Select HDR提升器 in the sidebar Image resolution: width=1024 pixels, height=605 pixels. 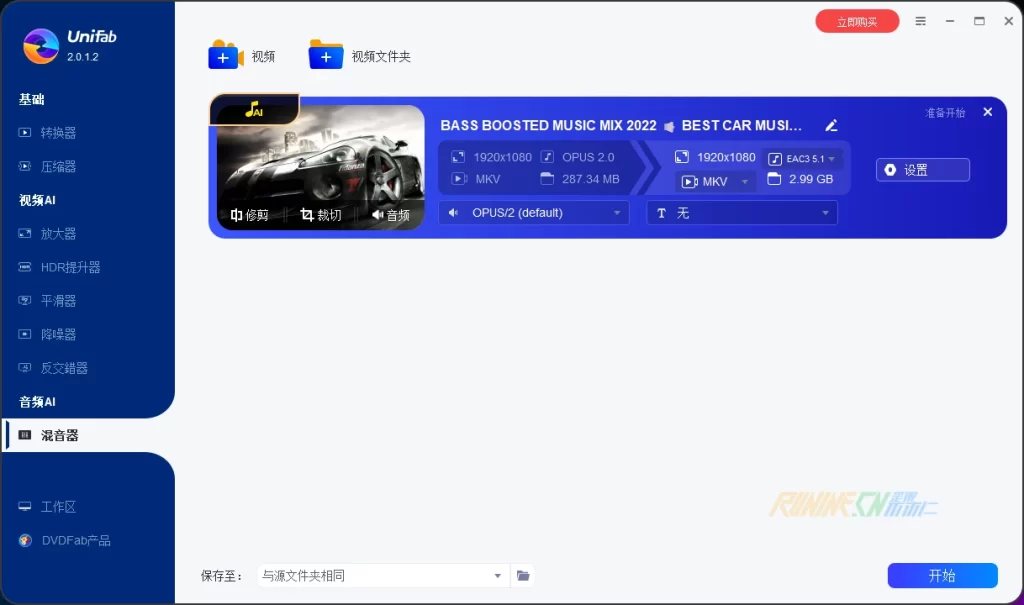[x=70, y=267]
